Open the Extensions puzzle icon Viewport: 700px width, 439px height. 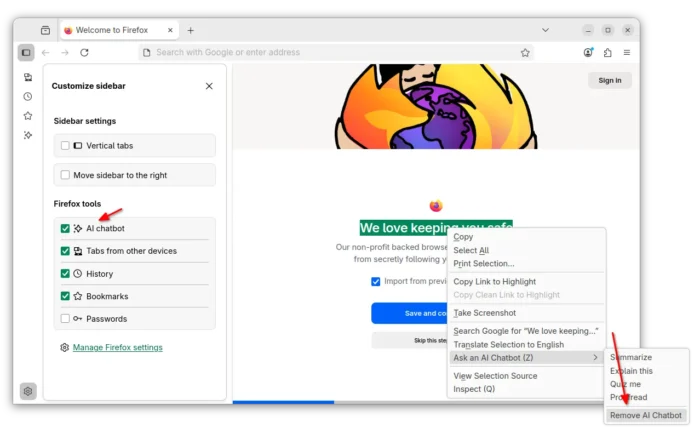[x=607, y=52]
